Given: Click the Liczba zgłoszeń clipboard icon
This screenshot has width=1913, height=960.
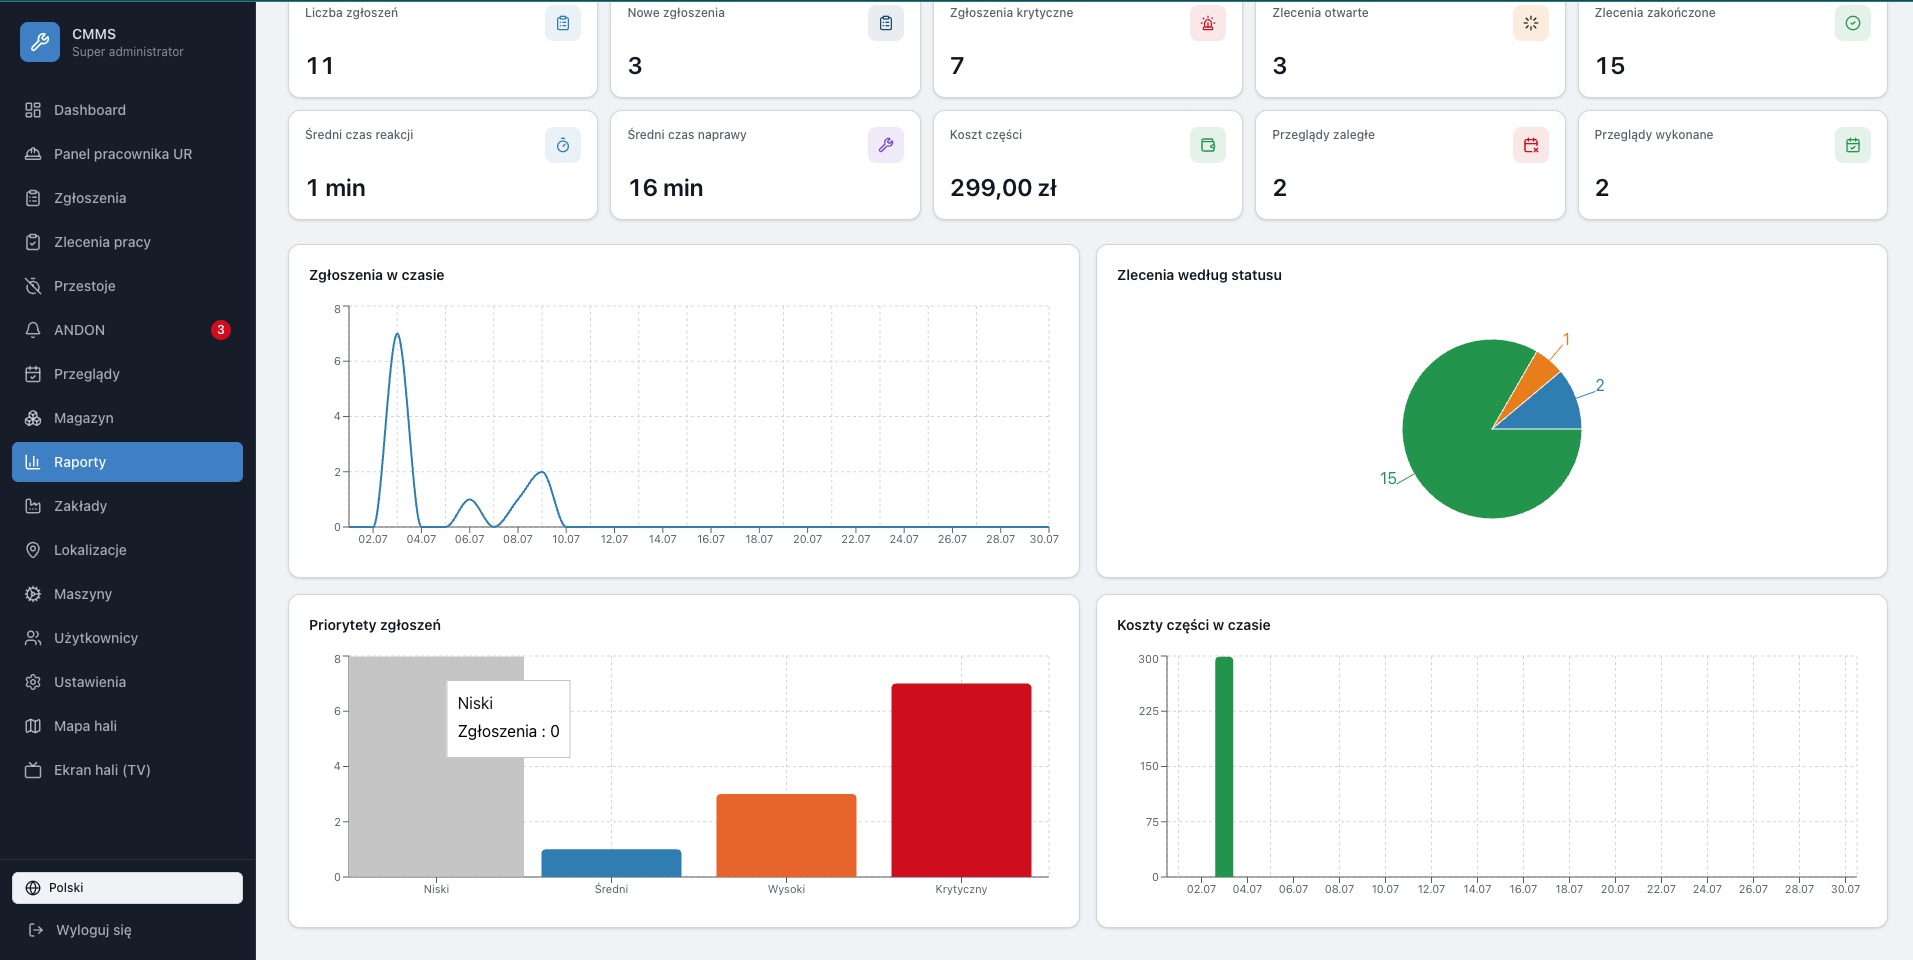Looking at the screenshot, I should click(x=563, y=23).
